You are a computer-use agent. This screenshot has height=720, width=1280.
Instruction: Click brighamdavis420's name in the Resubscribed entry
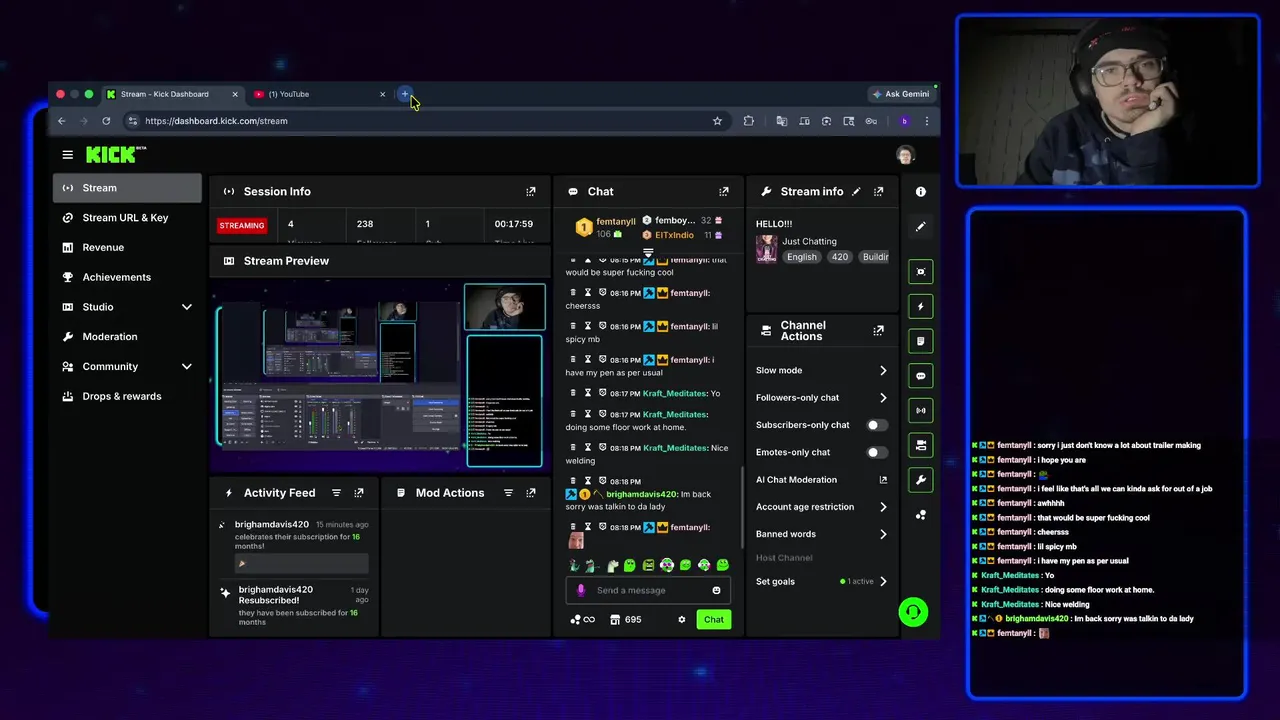pyautogui.click(x=276, y=590)
